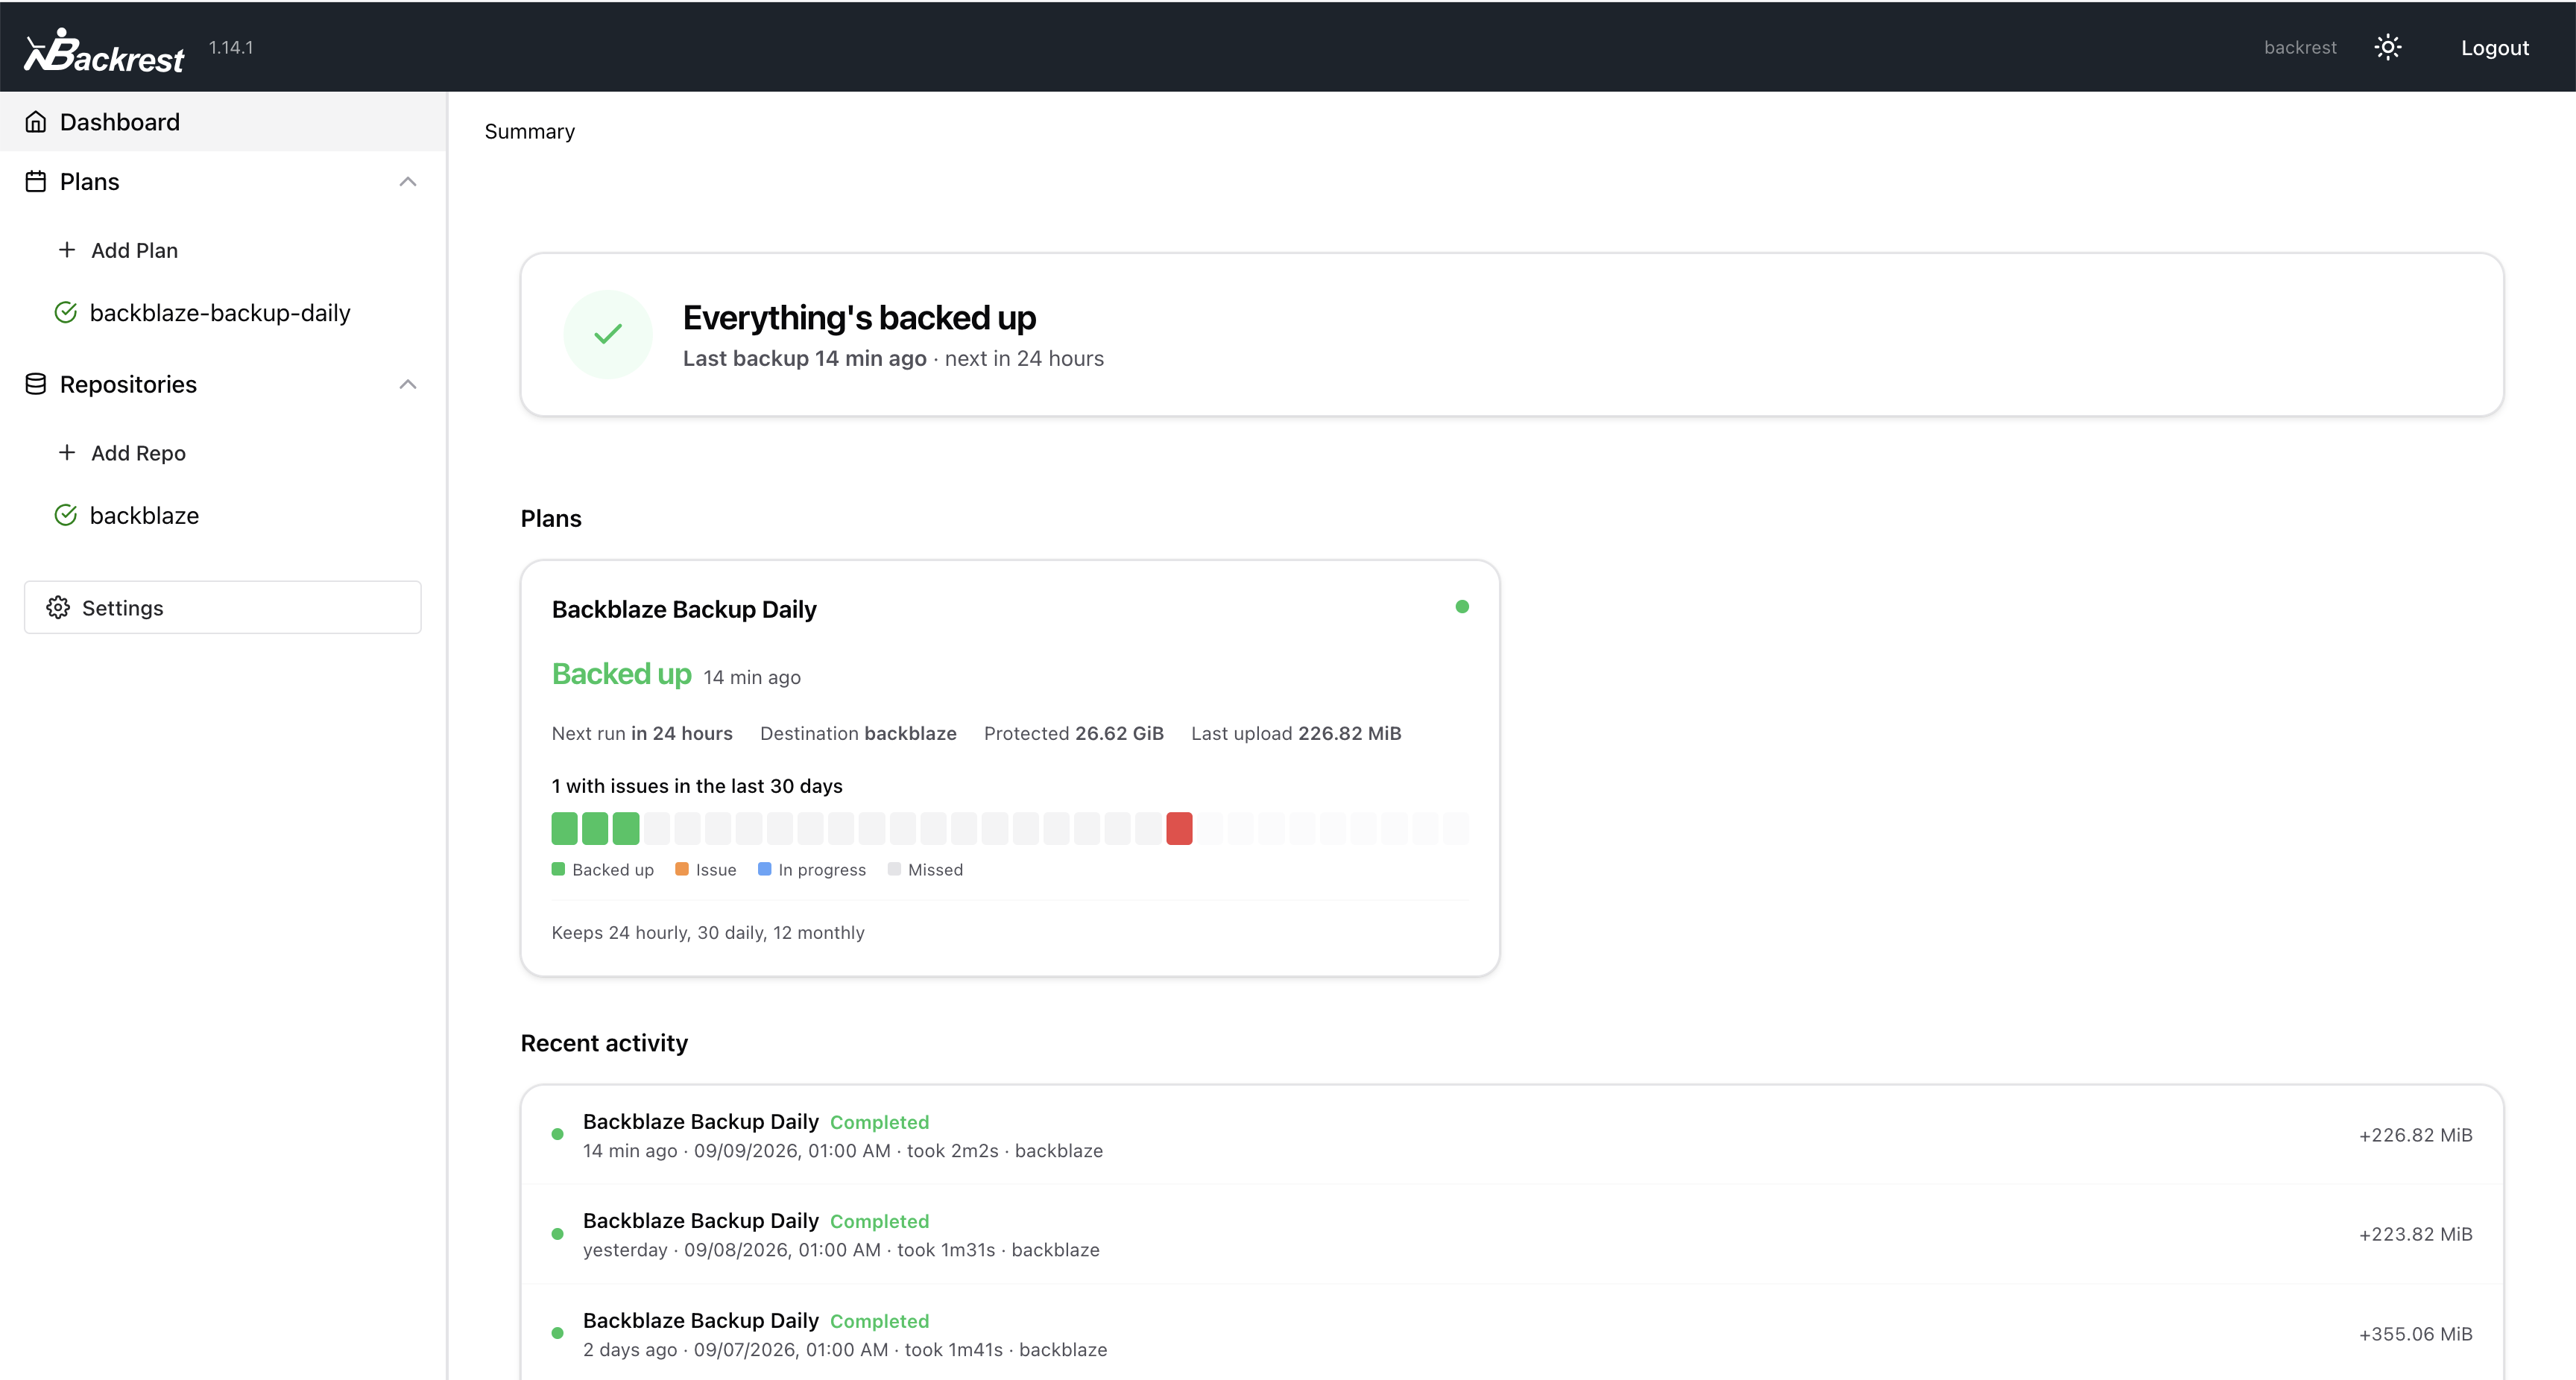Screen dimensions: 2576x1380
Task: Click the red day square in history
Action: coord(1179,828)
